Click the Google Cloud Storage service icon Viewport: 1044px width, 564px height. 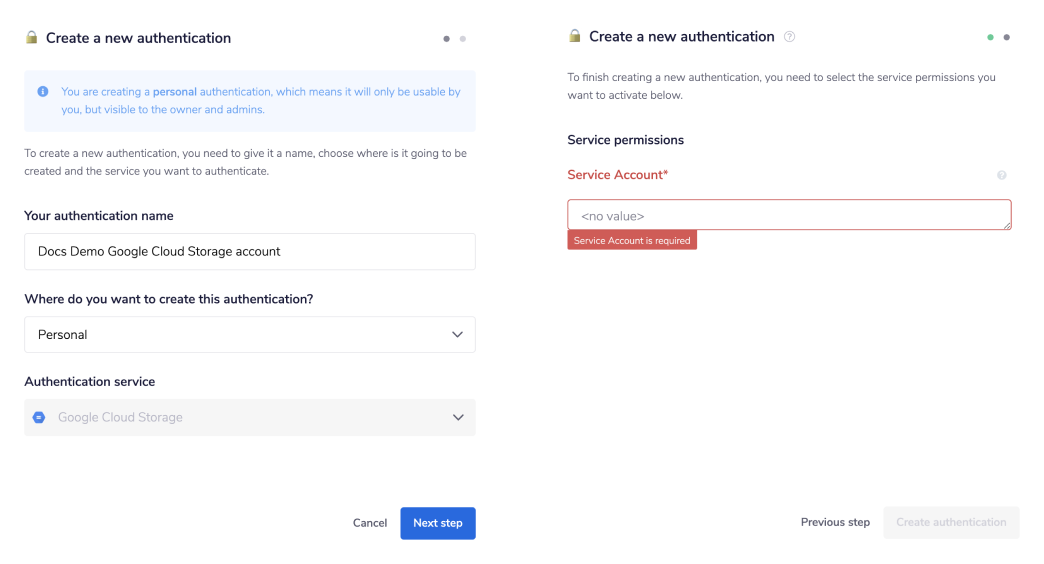coord(39,417)
